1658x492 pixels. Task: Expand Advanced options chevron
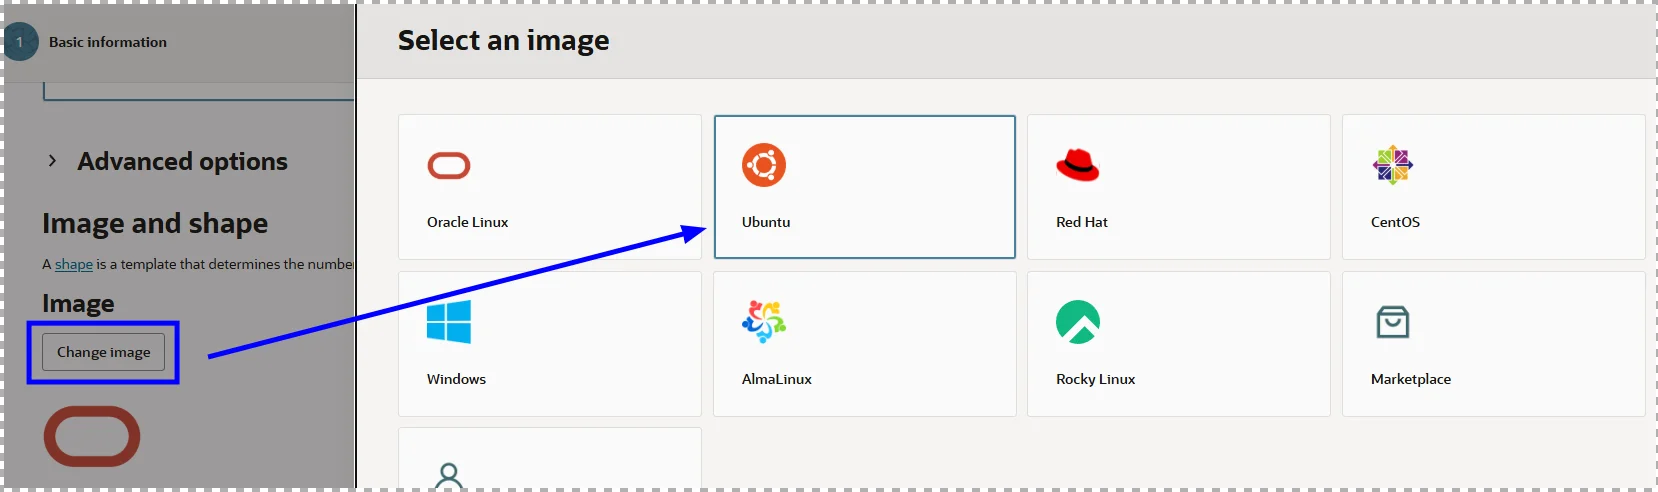pos(52,161)
